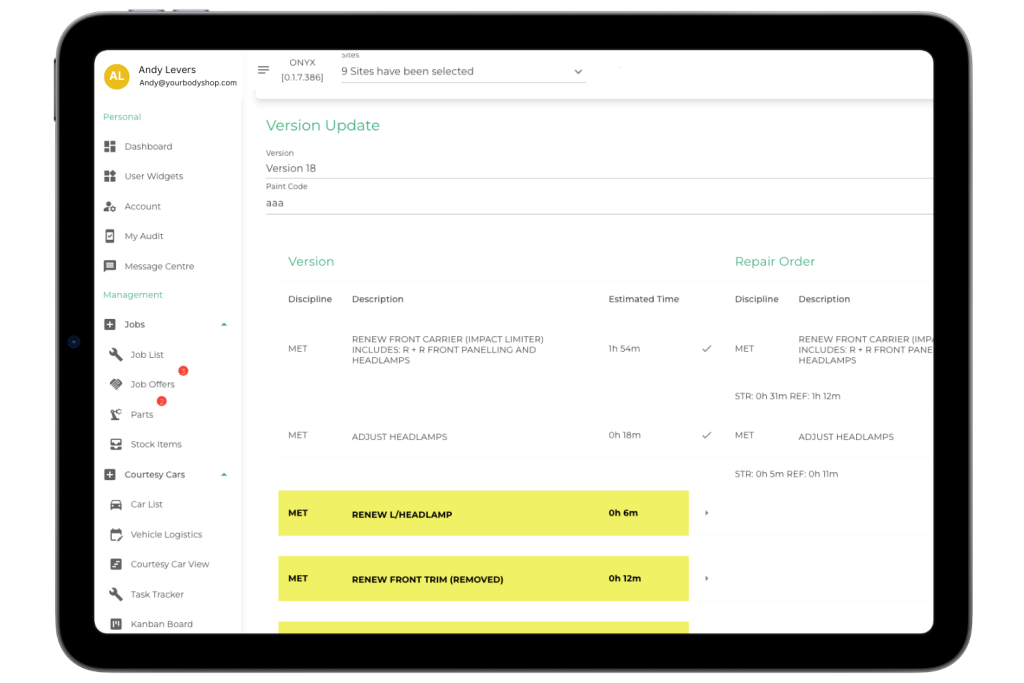Open Message Centre

tap(159, 266)
